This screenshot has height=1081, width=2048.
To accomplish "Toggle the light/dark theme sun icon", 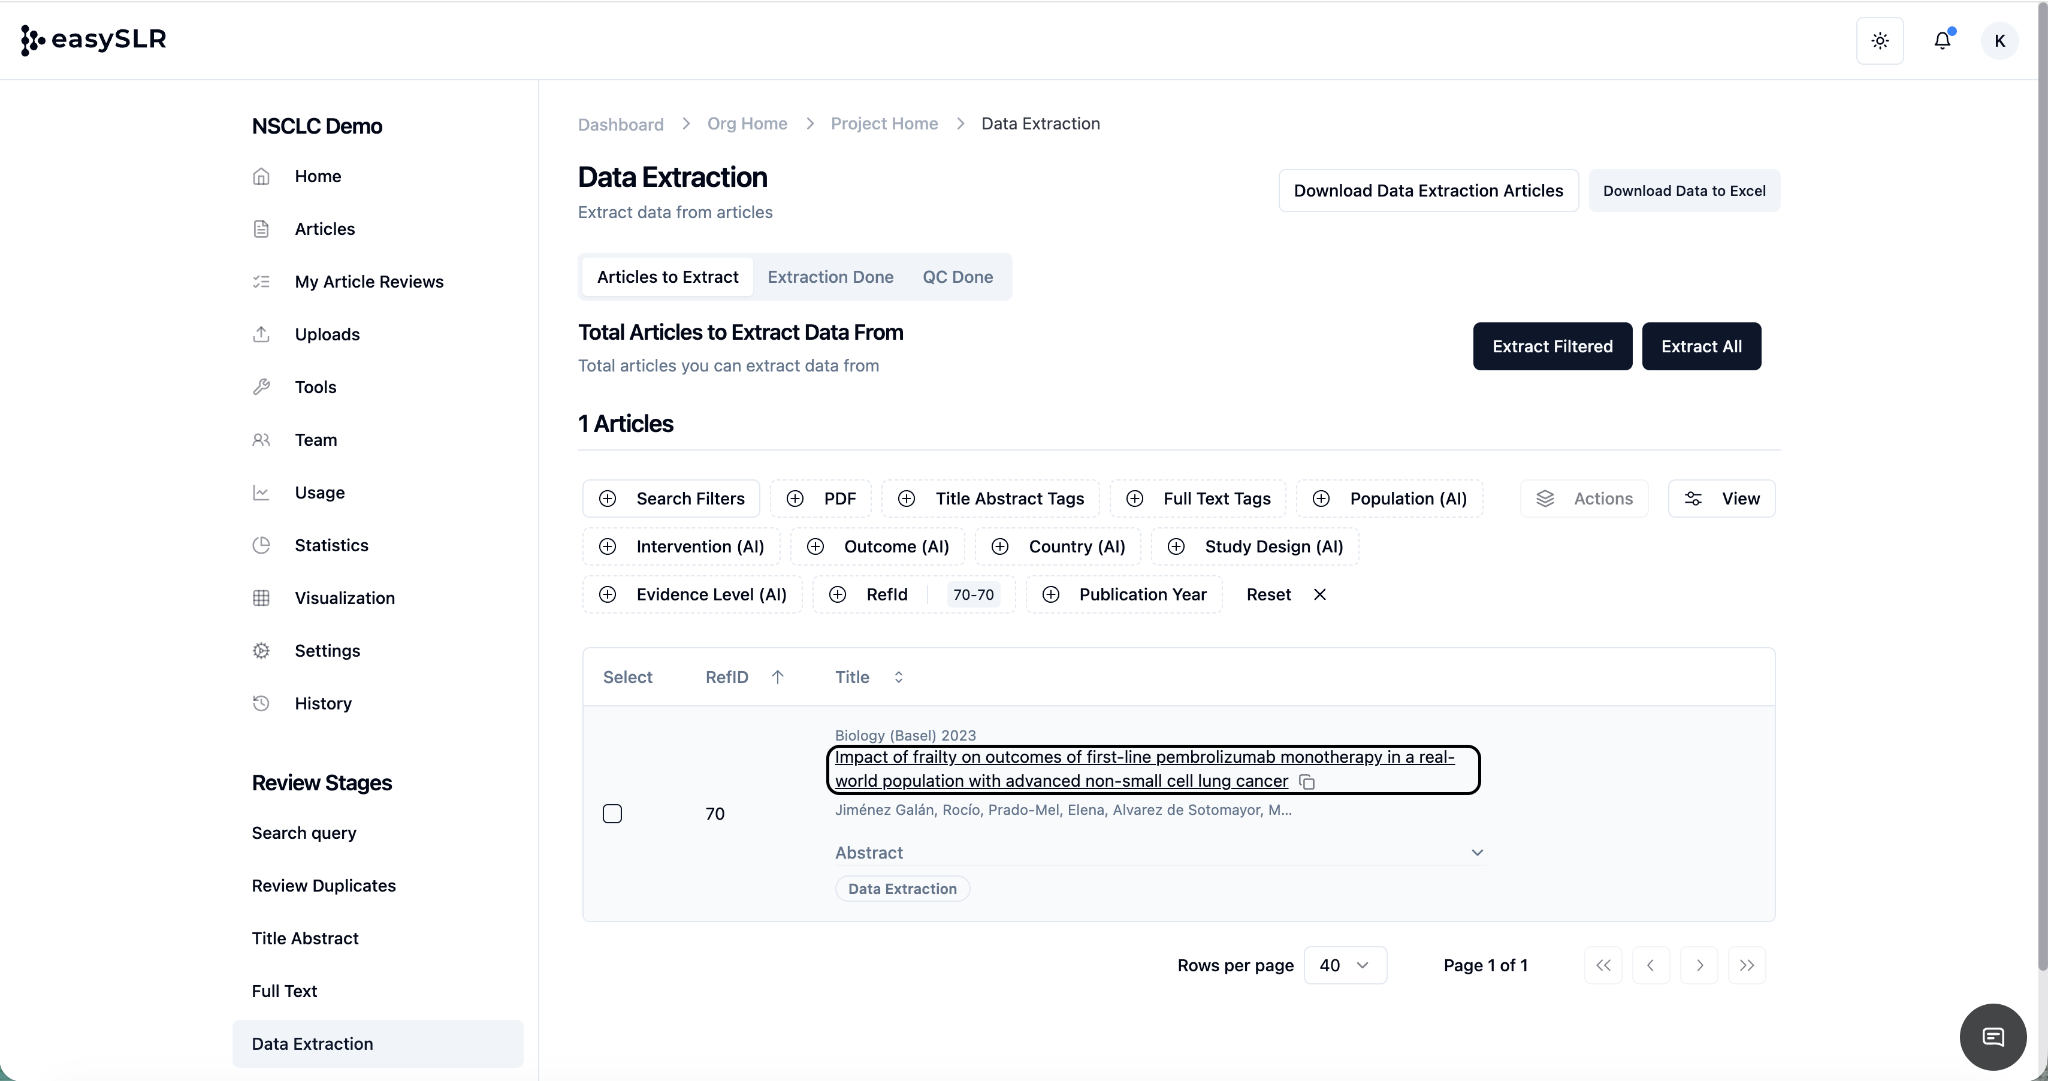I will tap(1880, 41).
